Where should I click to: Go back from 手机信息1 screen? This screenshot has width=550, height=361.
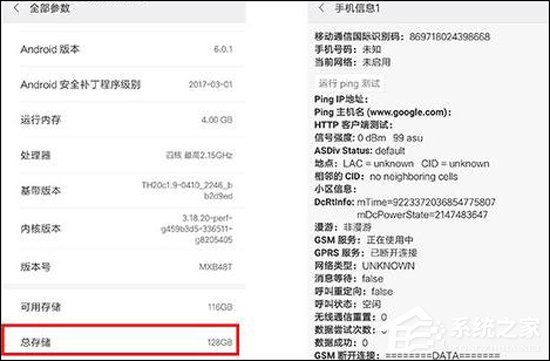click(x=321, y=8)
